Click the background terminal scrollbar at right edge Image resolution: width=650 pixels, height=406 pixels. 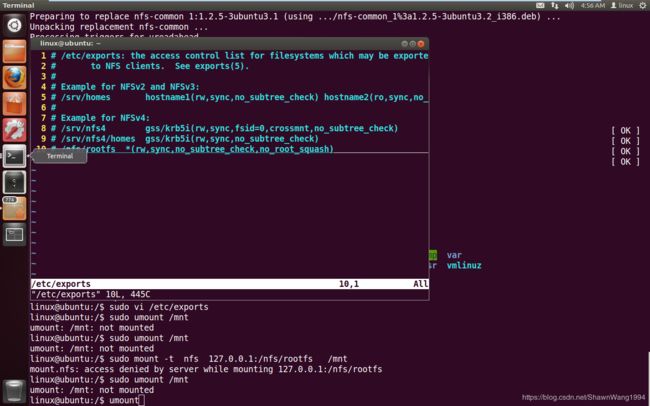click(648, 377)
